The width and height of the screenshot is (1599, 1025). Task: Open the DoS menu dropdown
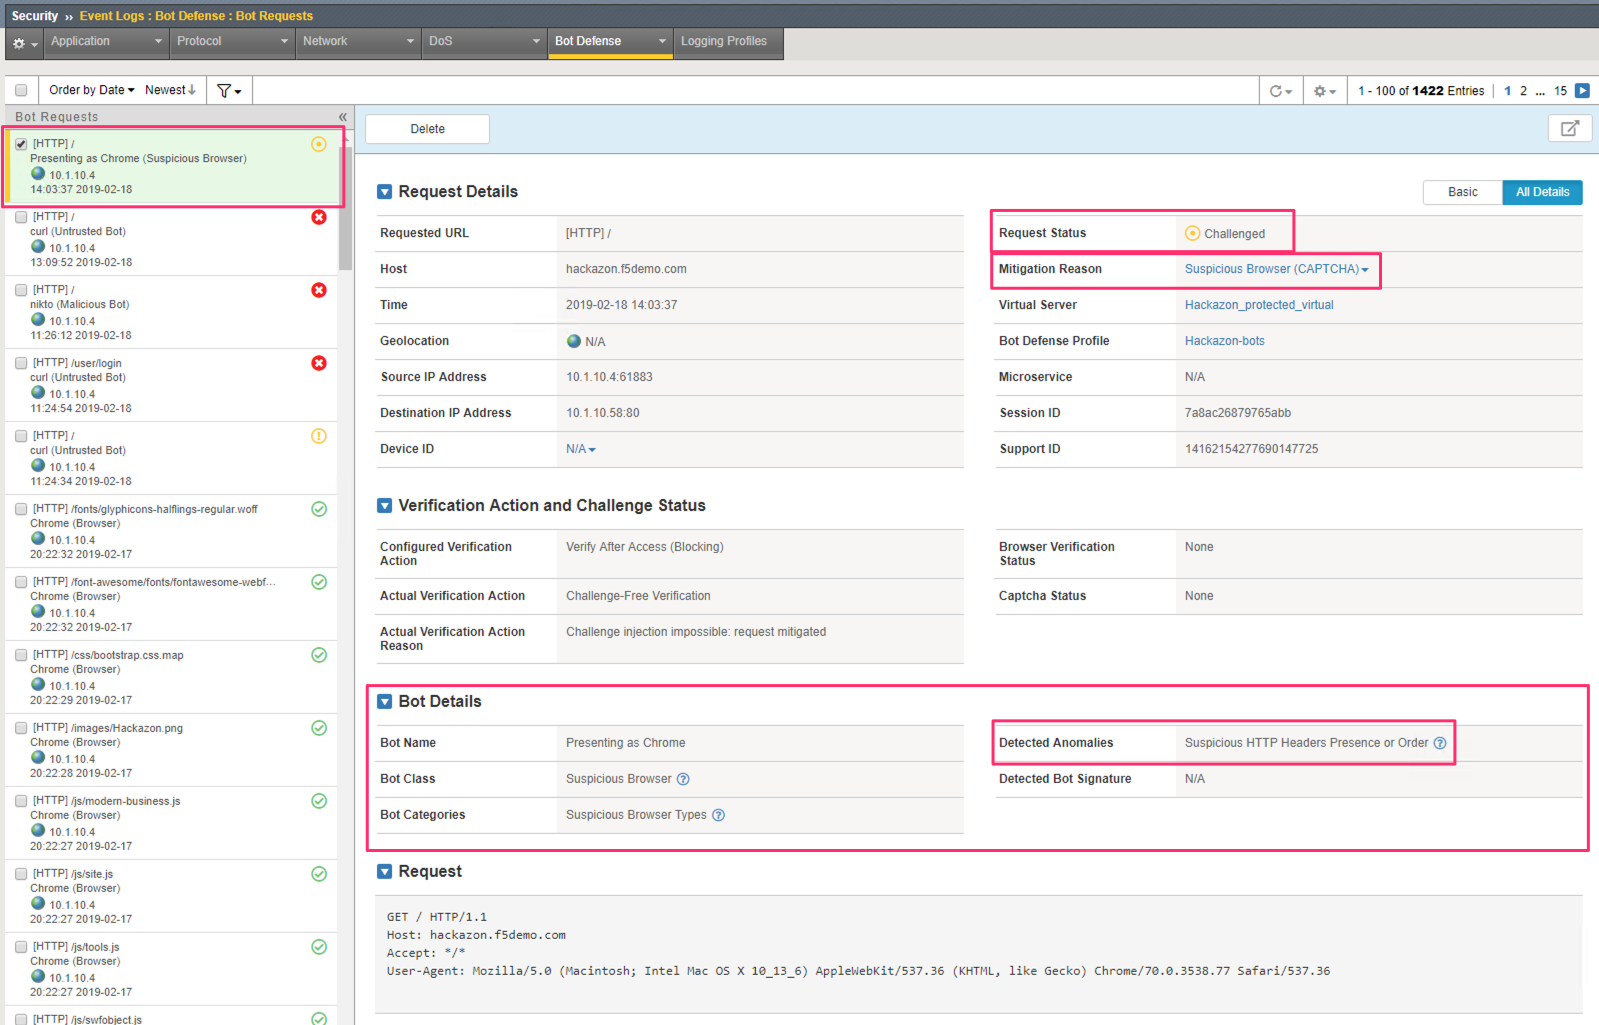pyautogui.click(x=484, y=42)
